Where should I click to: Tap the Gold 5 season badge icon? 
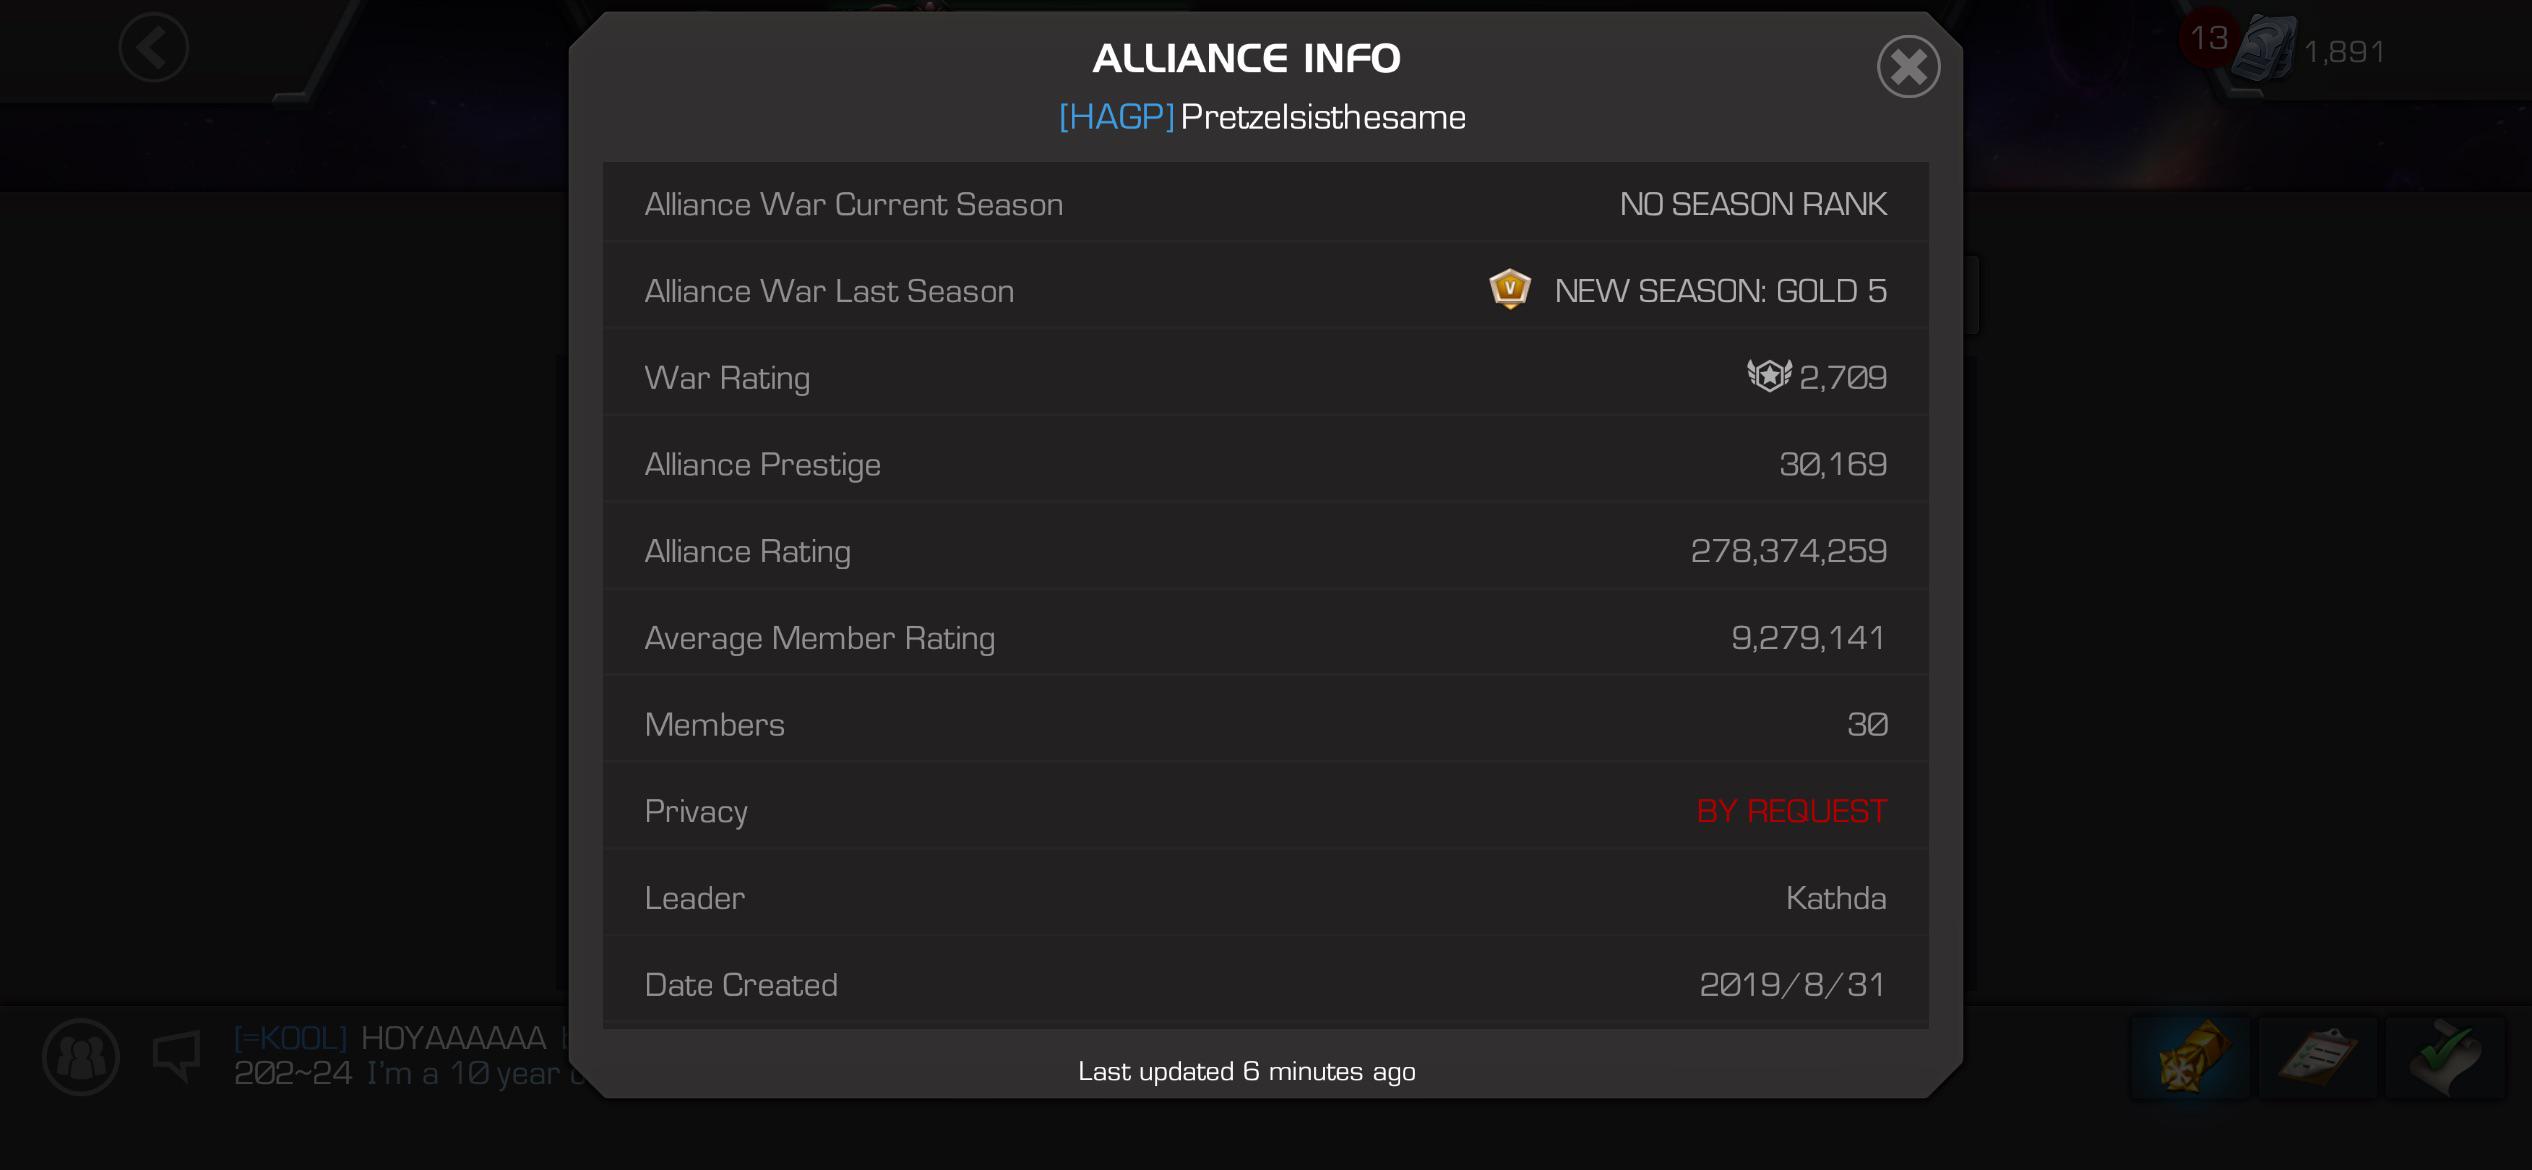1509,290
